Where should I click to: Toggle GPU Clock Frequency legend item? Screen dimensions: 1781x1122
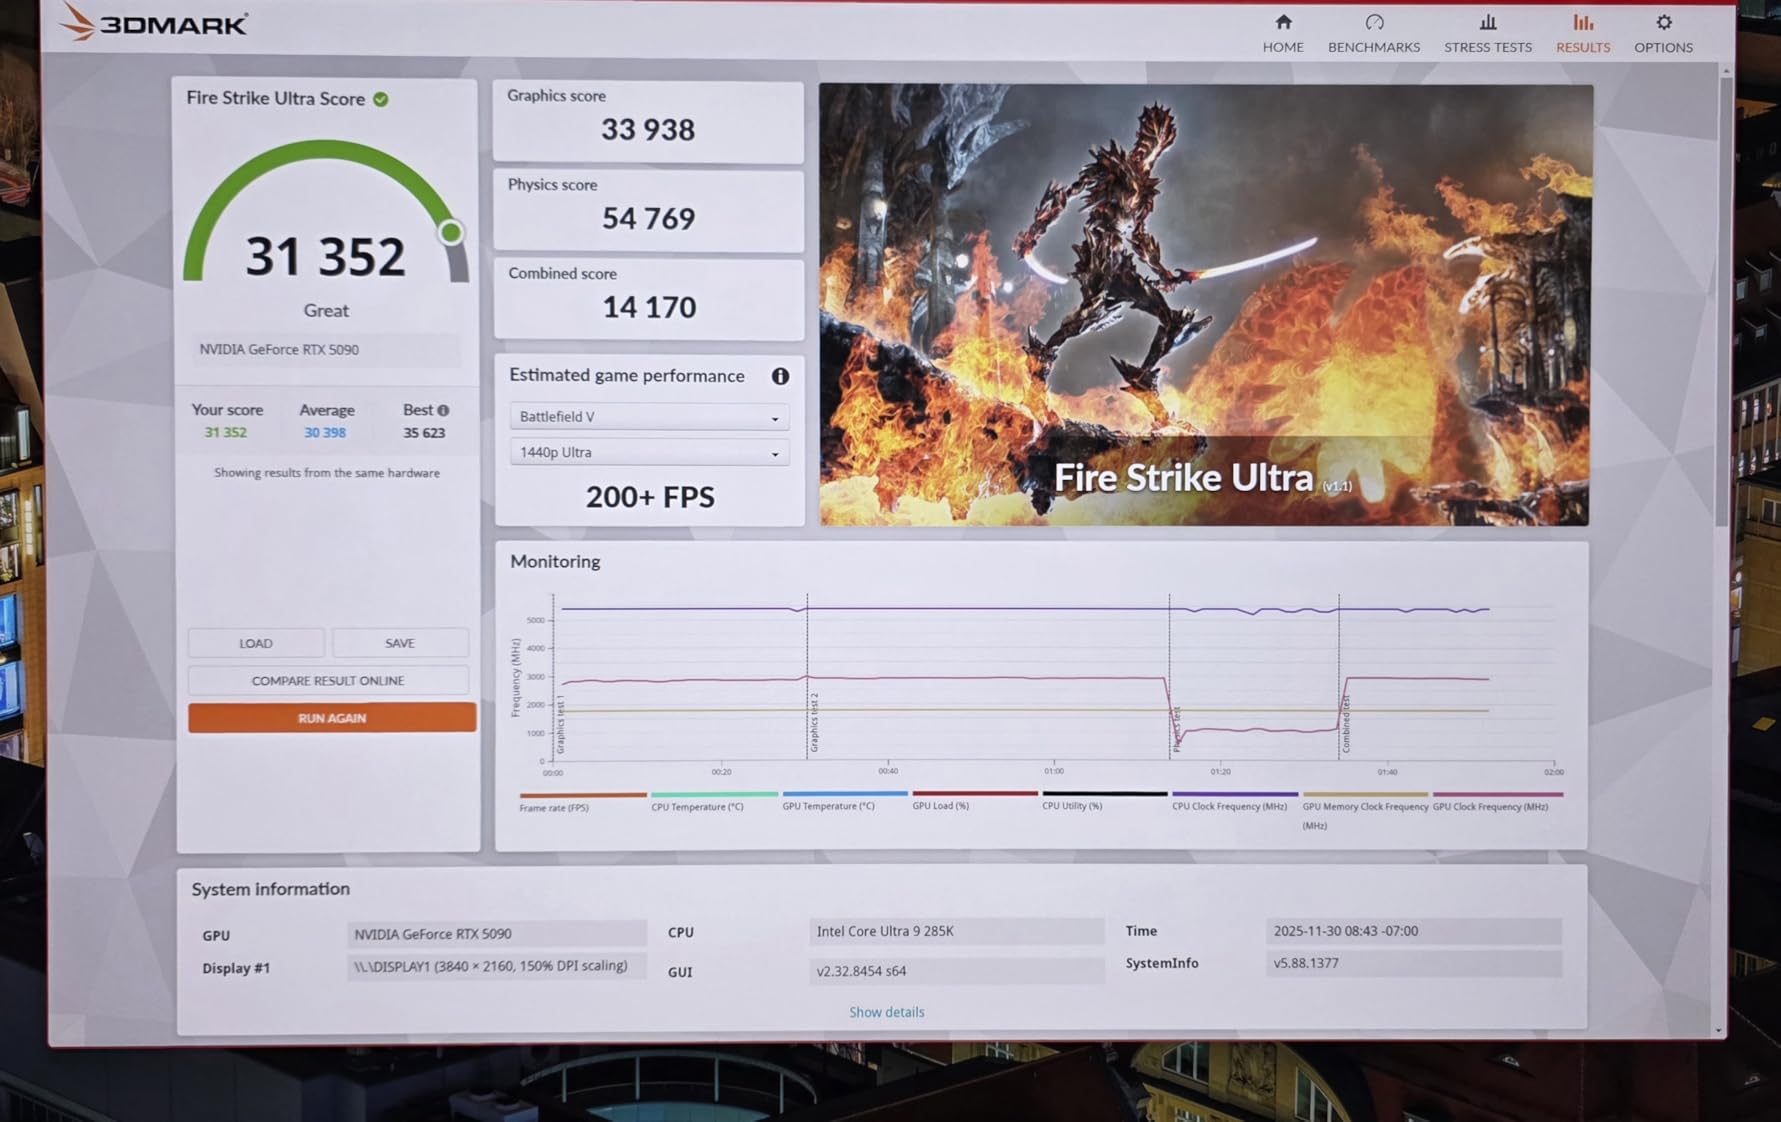tap(1497, 802)
